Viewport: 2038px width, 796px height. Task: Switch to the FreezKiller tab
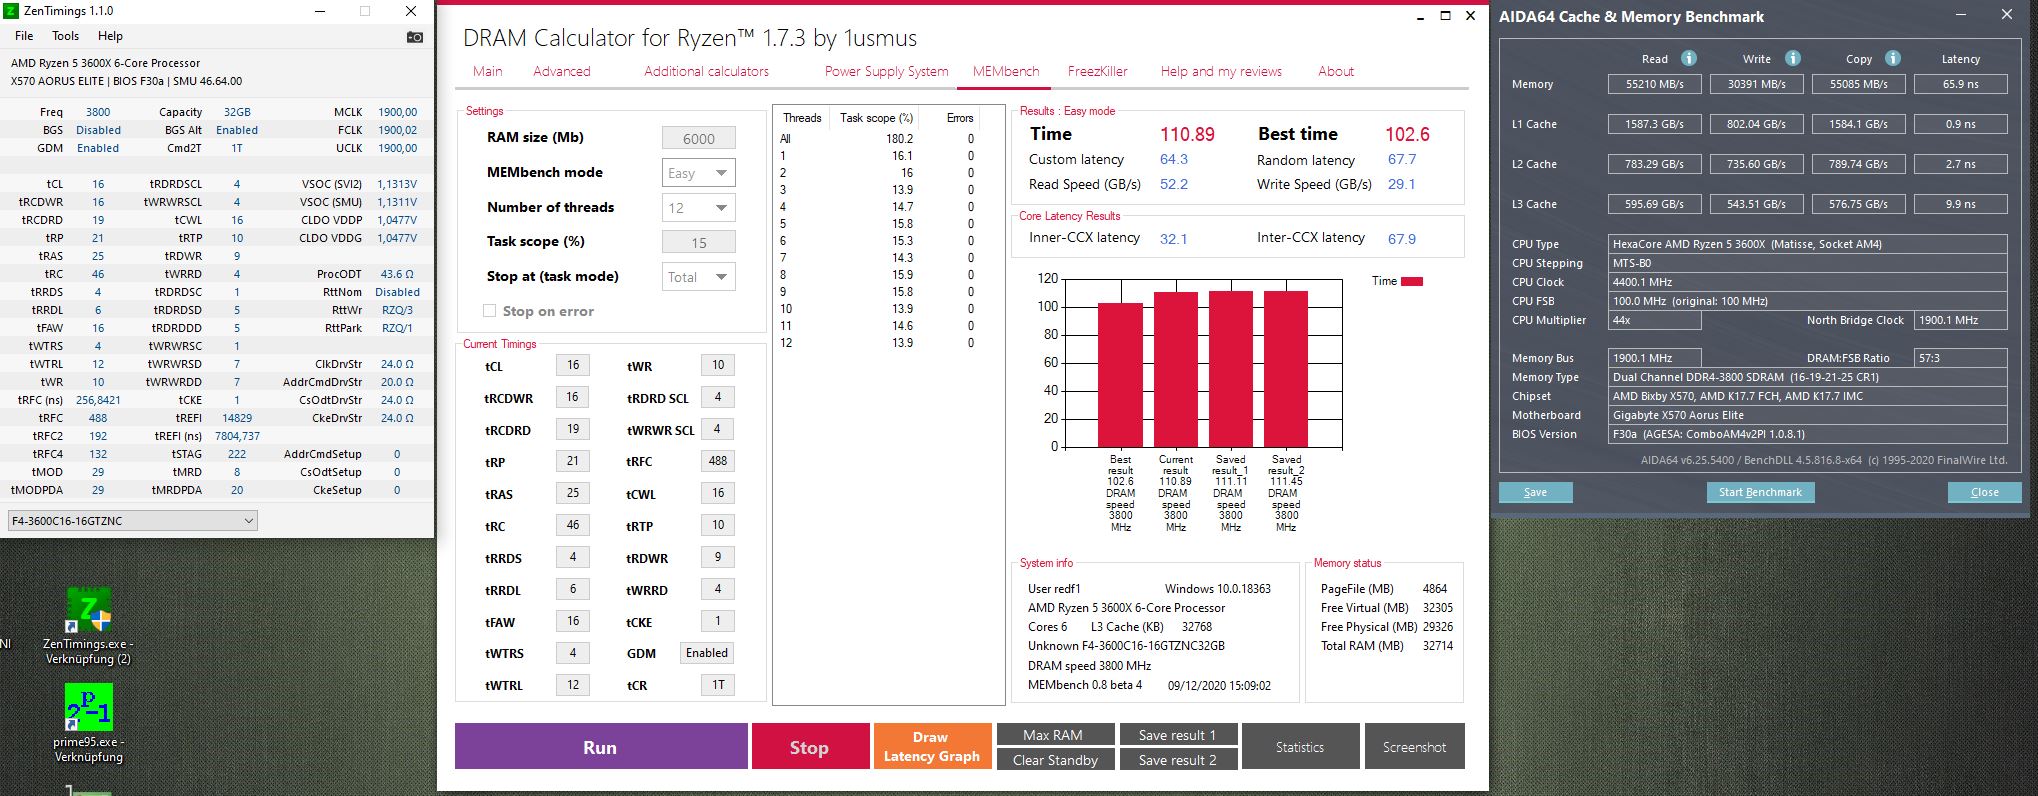[x=1097, y=71]
